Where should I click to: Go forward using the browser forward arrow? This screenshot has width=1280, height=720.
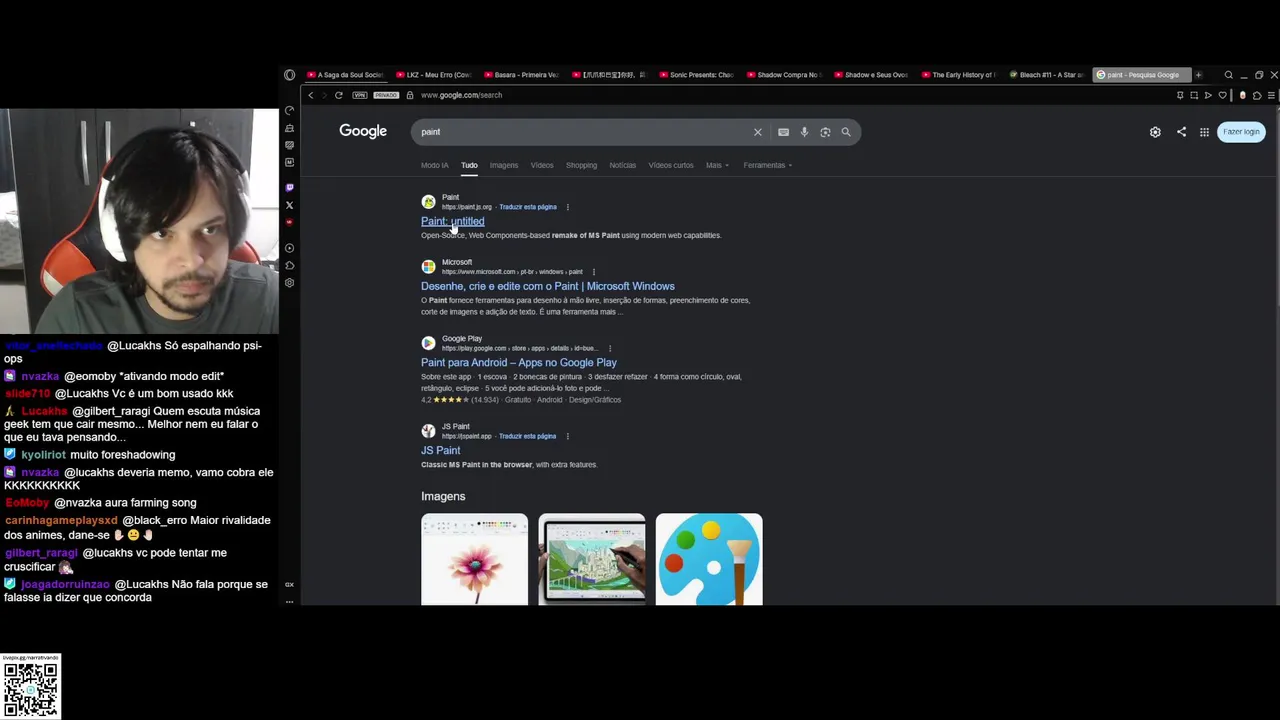coord(324,95)
